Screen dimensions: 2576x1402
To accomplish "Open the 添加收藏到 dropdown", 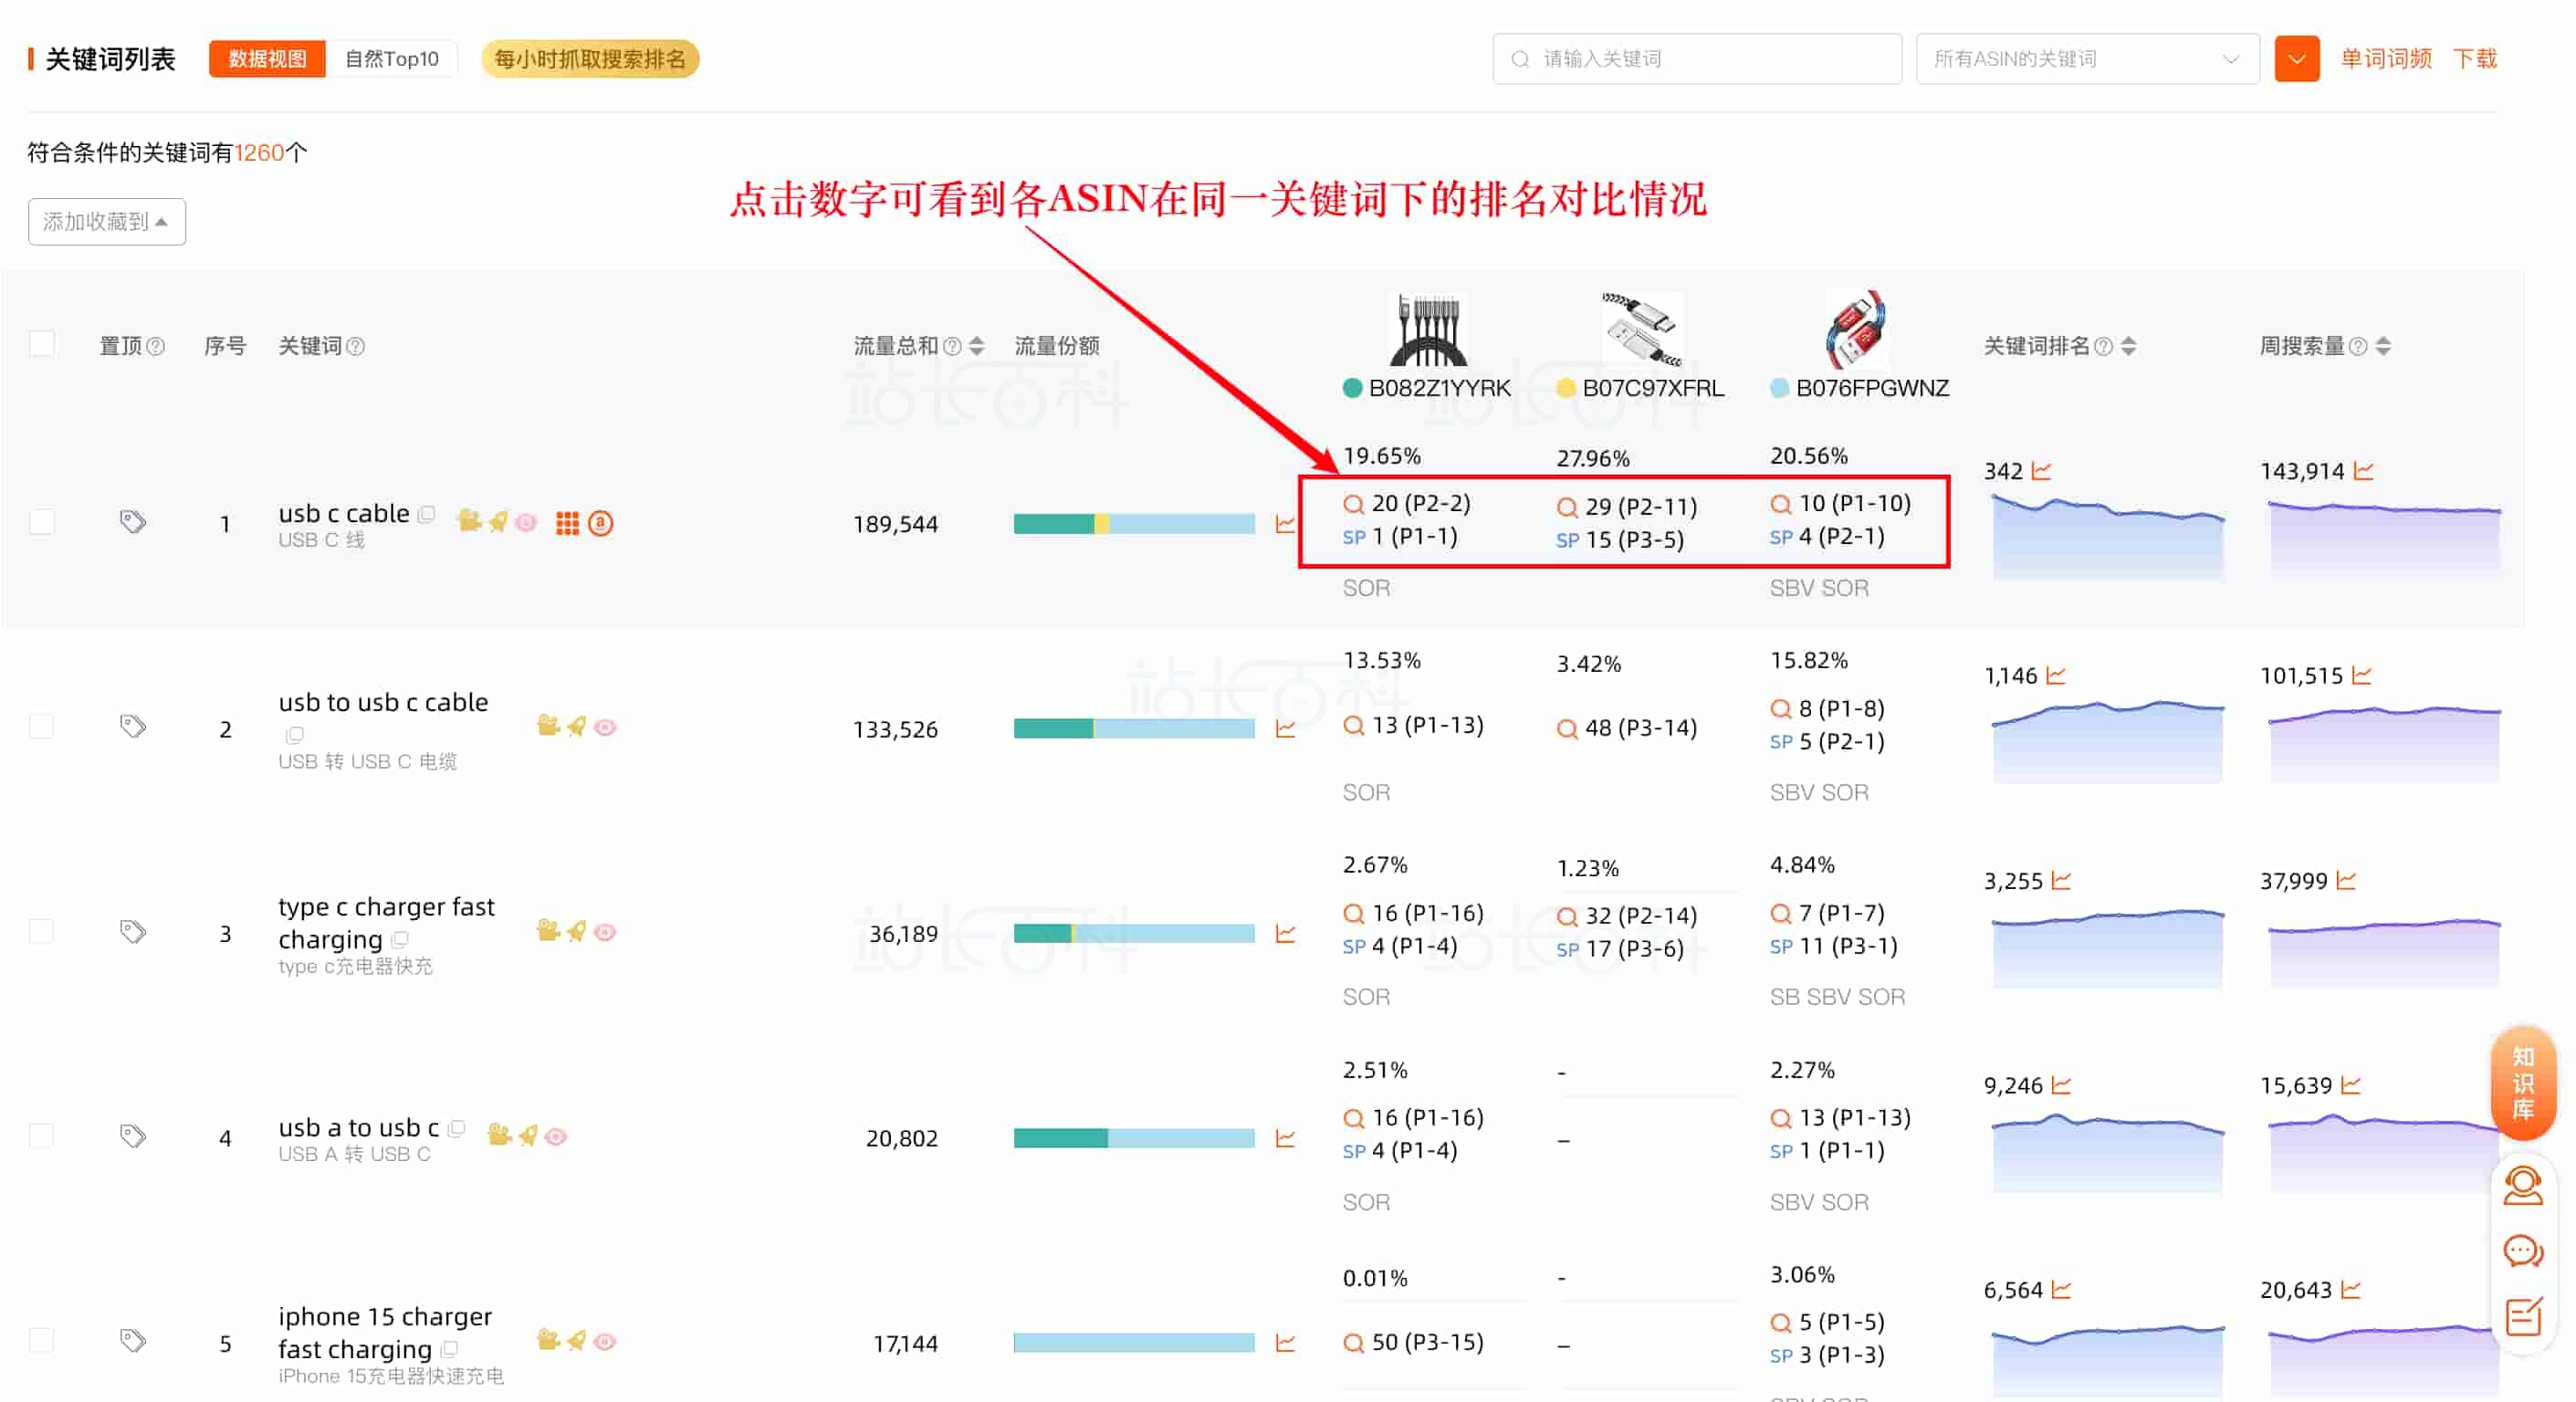I will pos(106,221).
